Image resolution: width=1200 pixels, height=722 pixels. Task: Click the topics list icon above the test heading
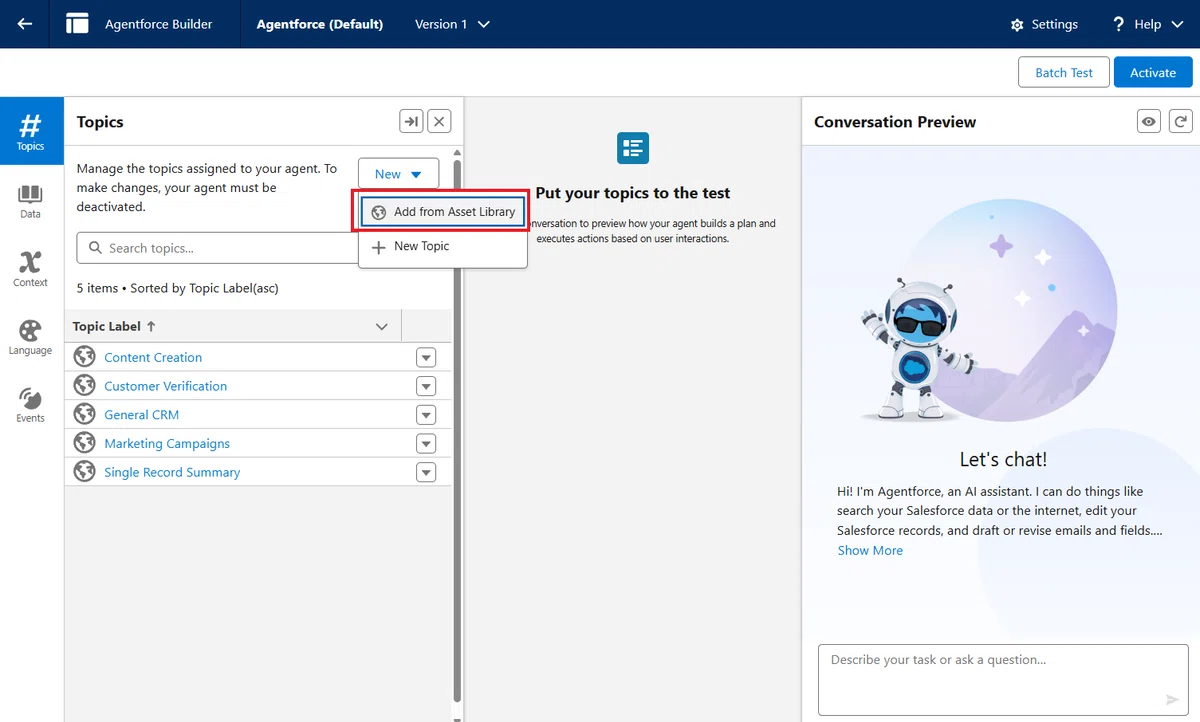click(x=633, y=148)
